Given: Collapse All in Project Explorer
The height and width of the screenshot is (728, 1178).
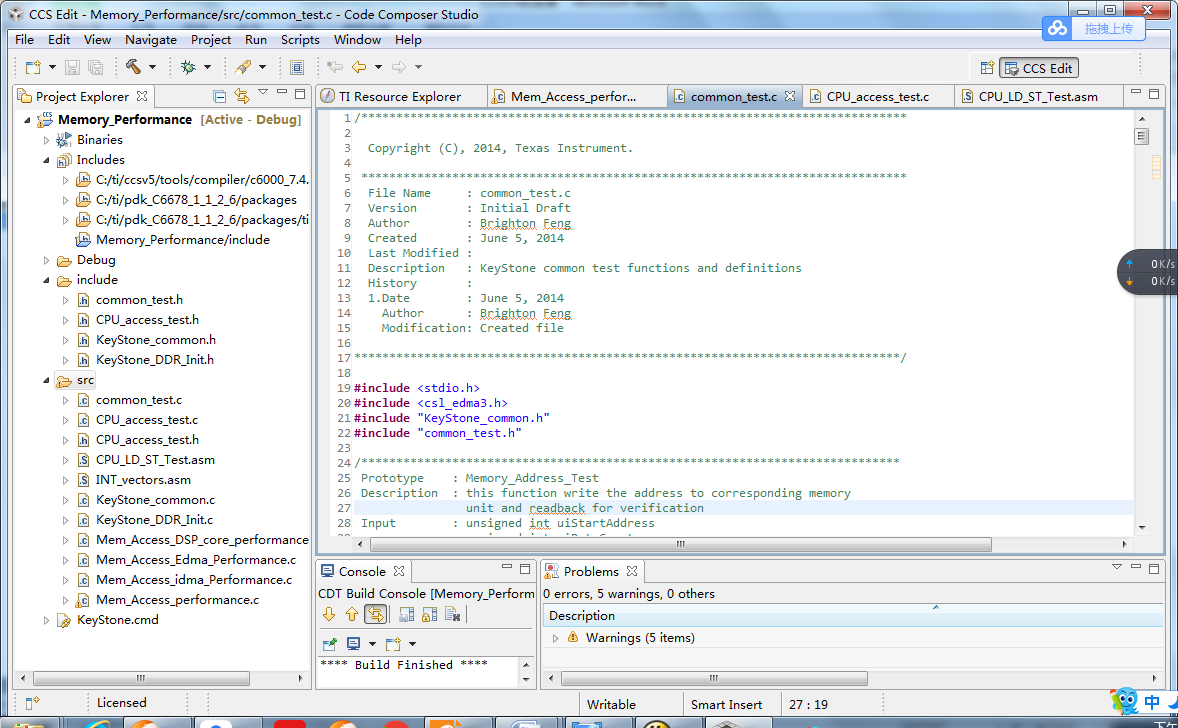Looking at the screenshot, I should coord(219,96).
